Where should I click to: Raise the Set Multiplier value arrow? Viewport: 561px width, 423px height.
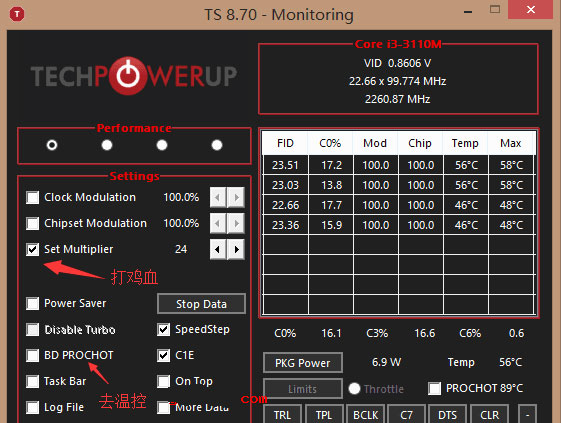(x=236, y=249)
